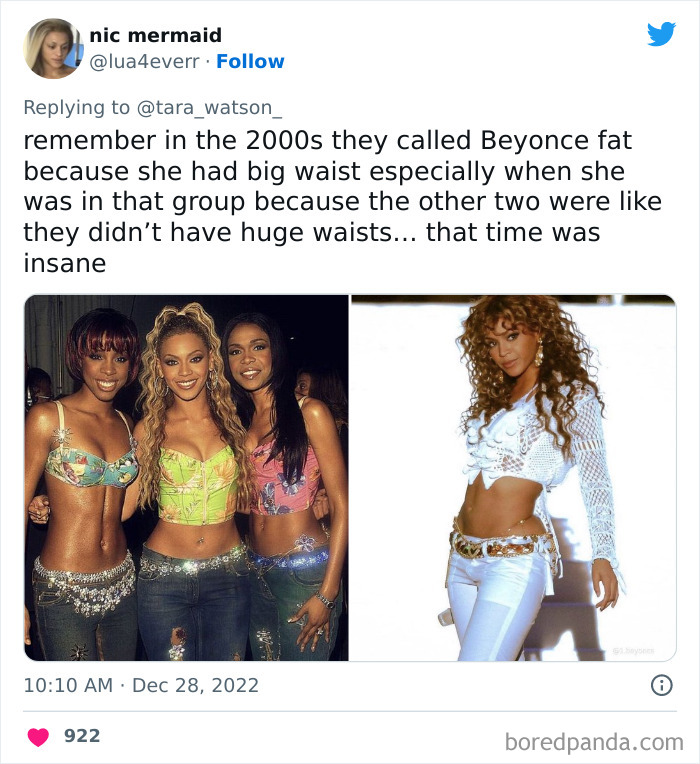Click '2000s' in the tweet's first line
This screenshot has width=700, height=764.
(x=284, y=141)
